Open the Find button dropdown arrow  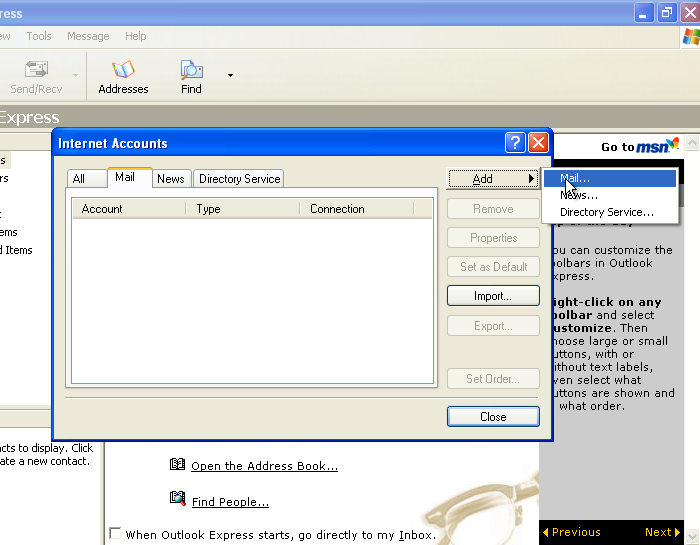point(230,75)
